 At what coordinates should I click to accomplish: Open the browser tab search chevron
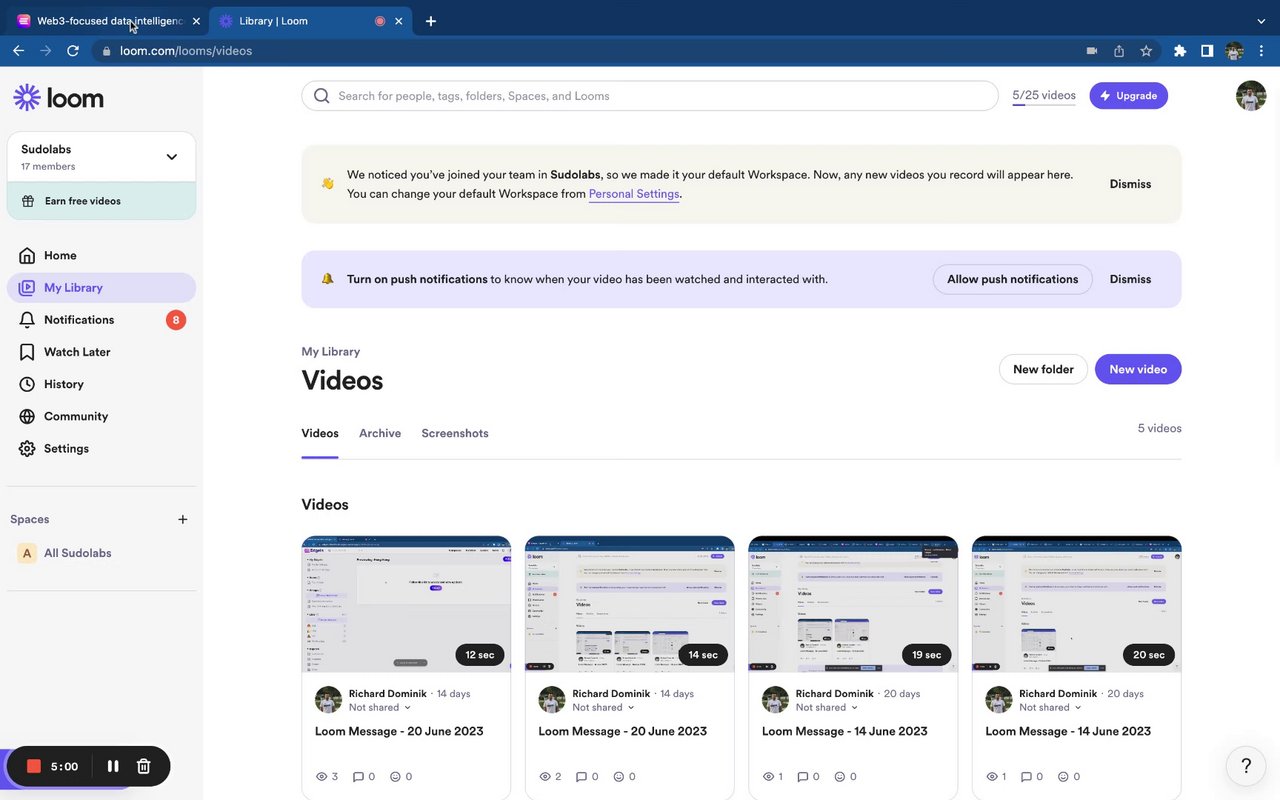tap(1261, 21)
